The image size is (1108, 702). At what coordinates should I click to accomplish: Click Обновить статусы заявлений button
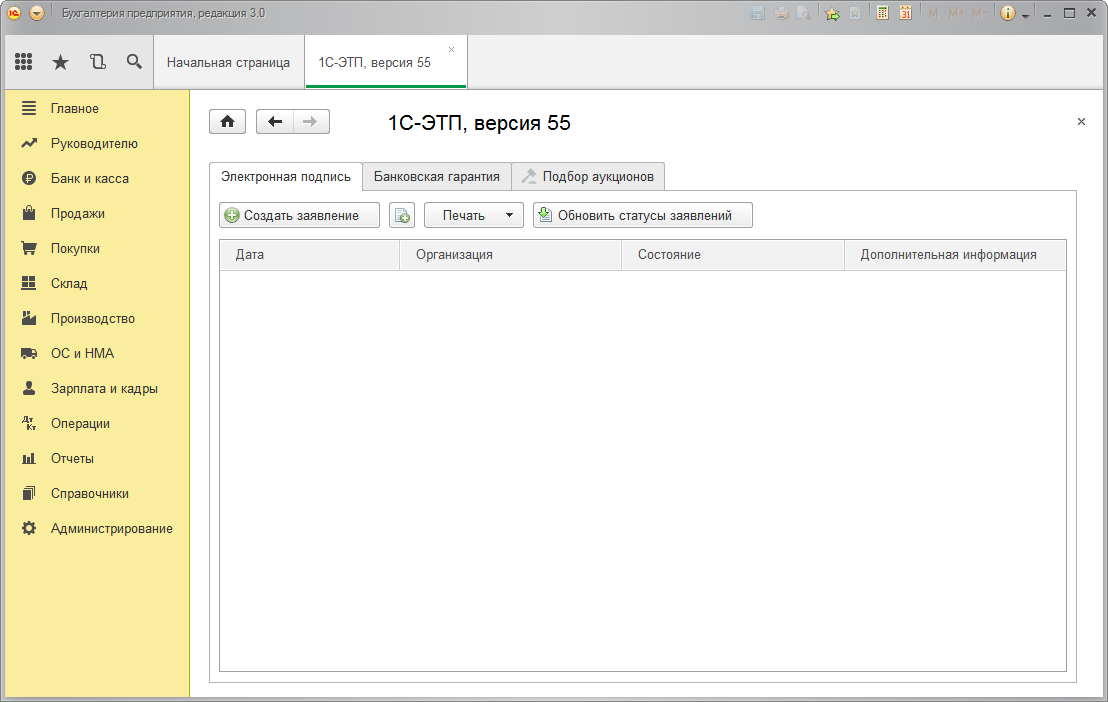click(643, 215)
